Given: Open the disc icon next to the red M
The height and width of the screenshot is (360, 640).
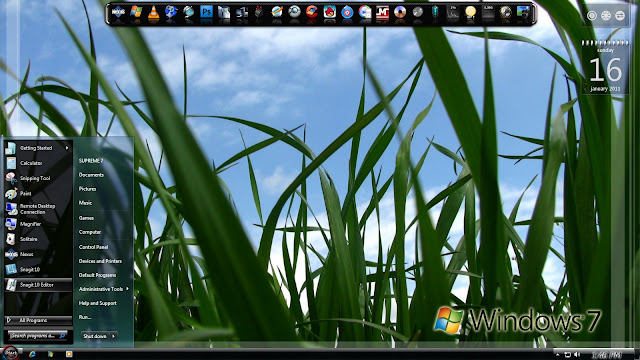Looking at the screenshot, I should pyautogui.click(x=400, y=13).
